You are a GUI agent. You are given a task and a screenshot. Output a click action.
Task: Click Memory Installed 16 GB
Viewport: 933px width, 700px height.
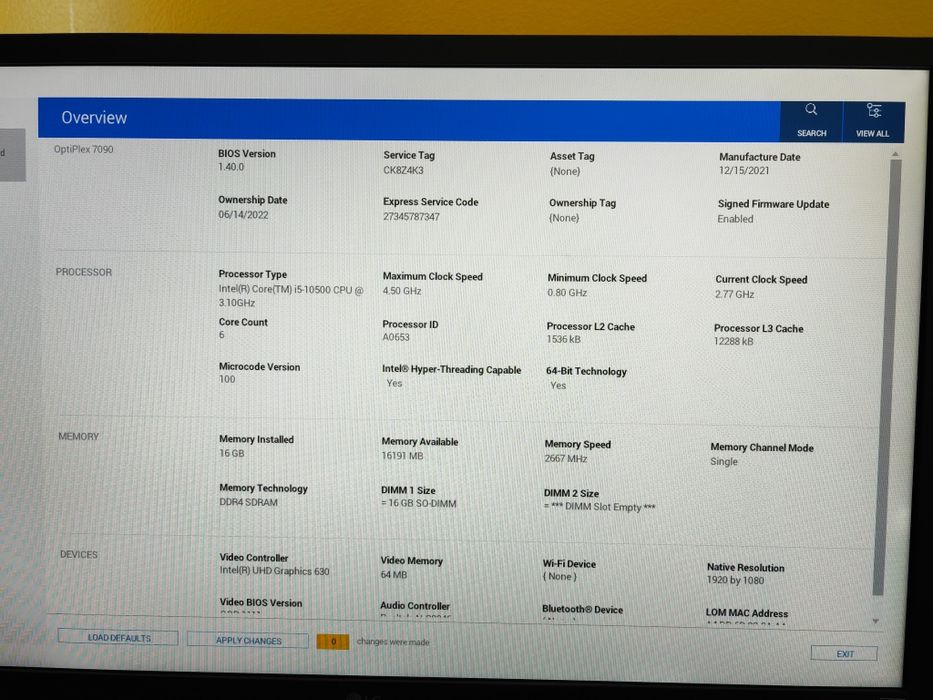[231, 454]
